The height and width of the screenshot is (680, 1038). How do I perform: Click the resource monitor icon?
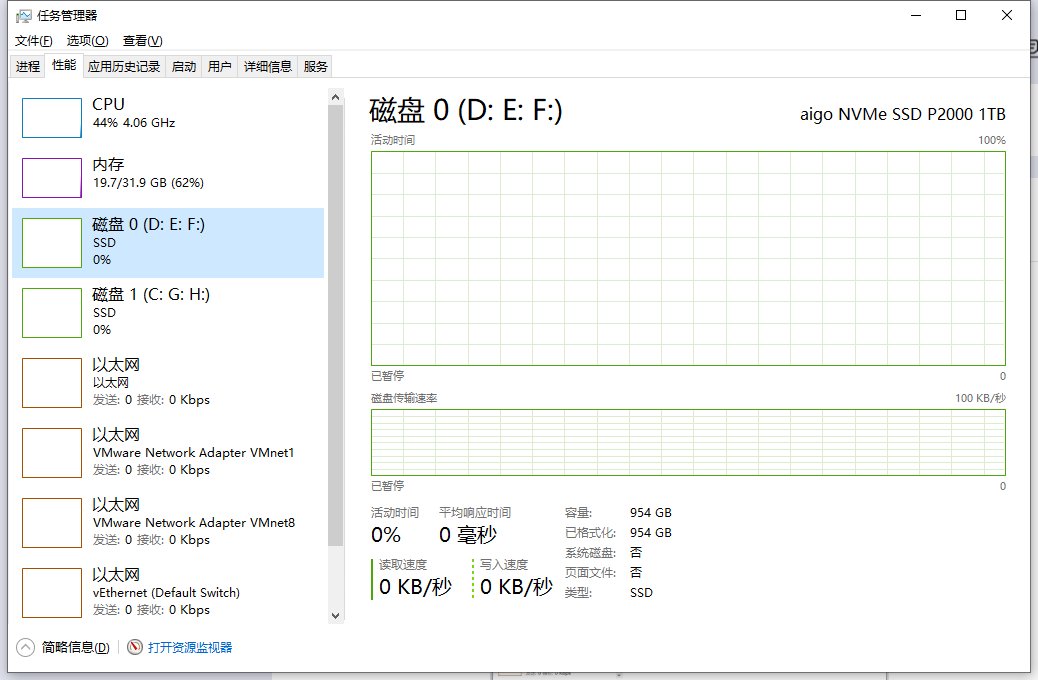pyautogui.click(x=135, y=647)
